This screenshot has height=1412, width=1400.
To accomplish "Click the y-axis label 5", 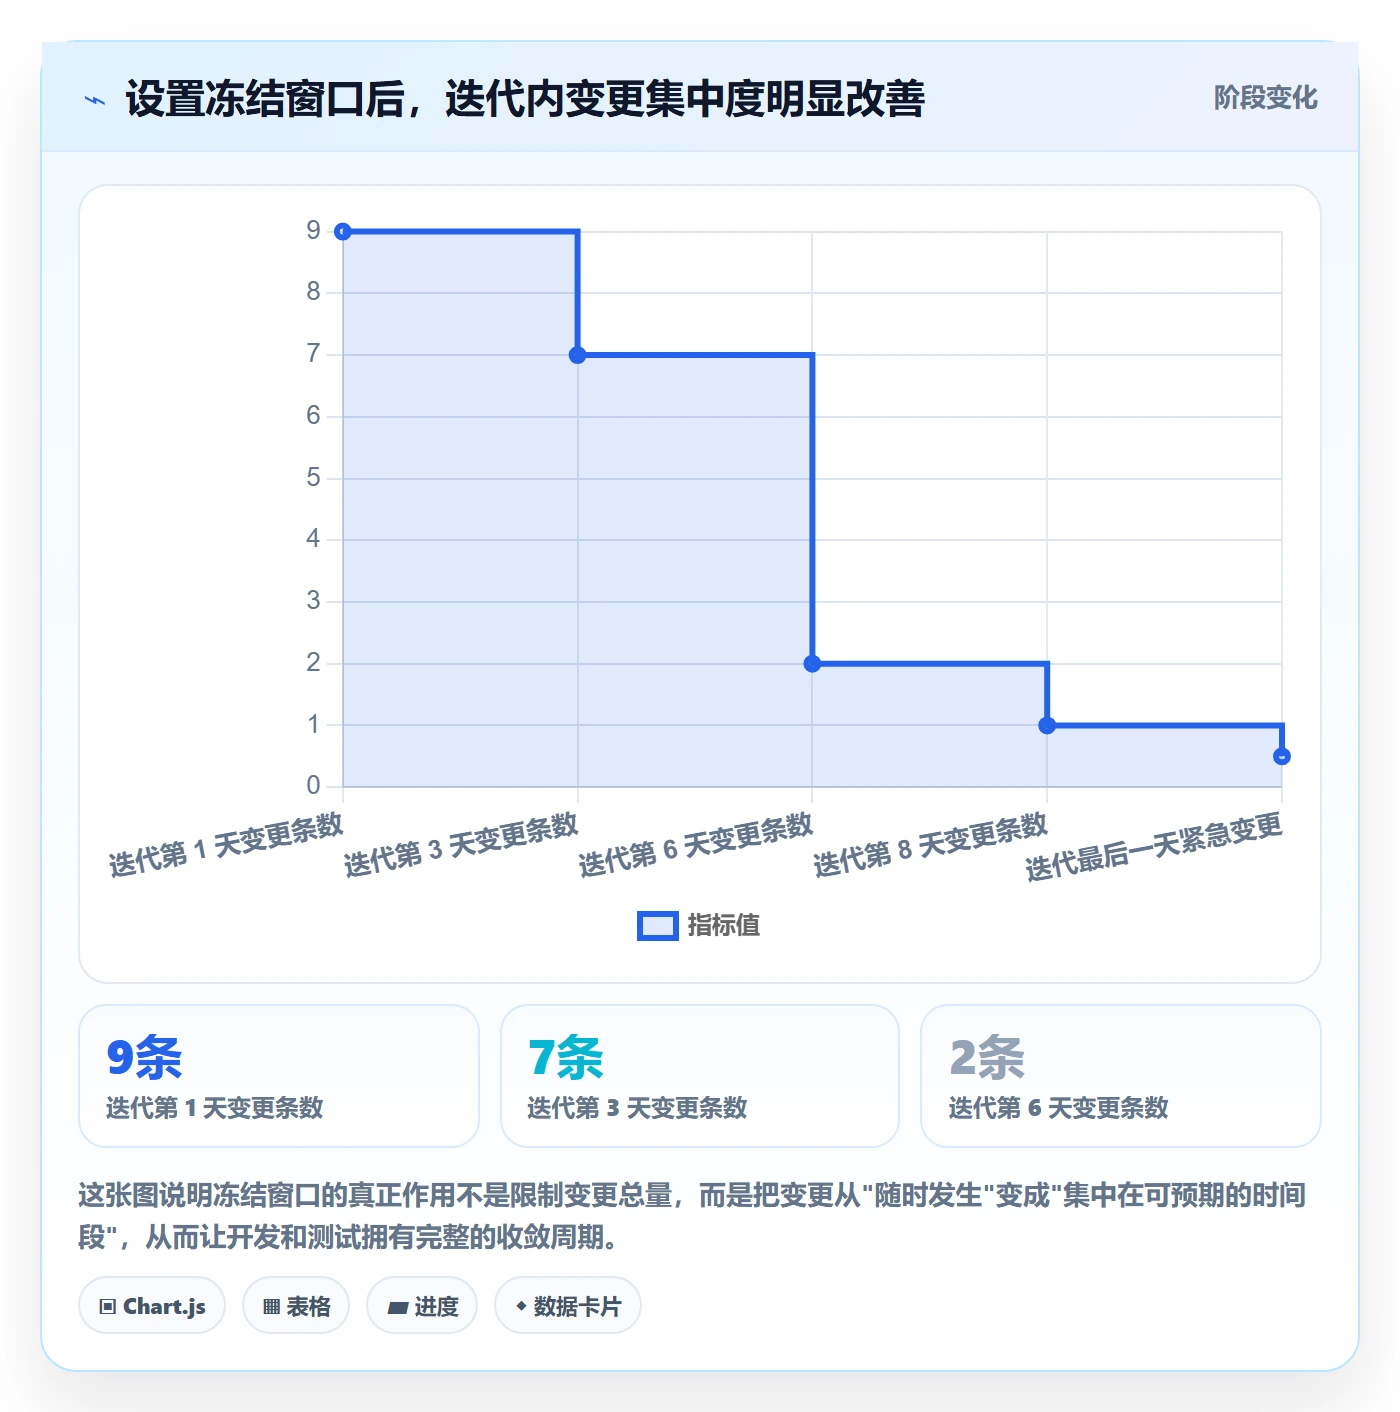I will click(314, 478).
